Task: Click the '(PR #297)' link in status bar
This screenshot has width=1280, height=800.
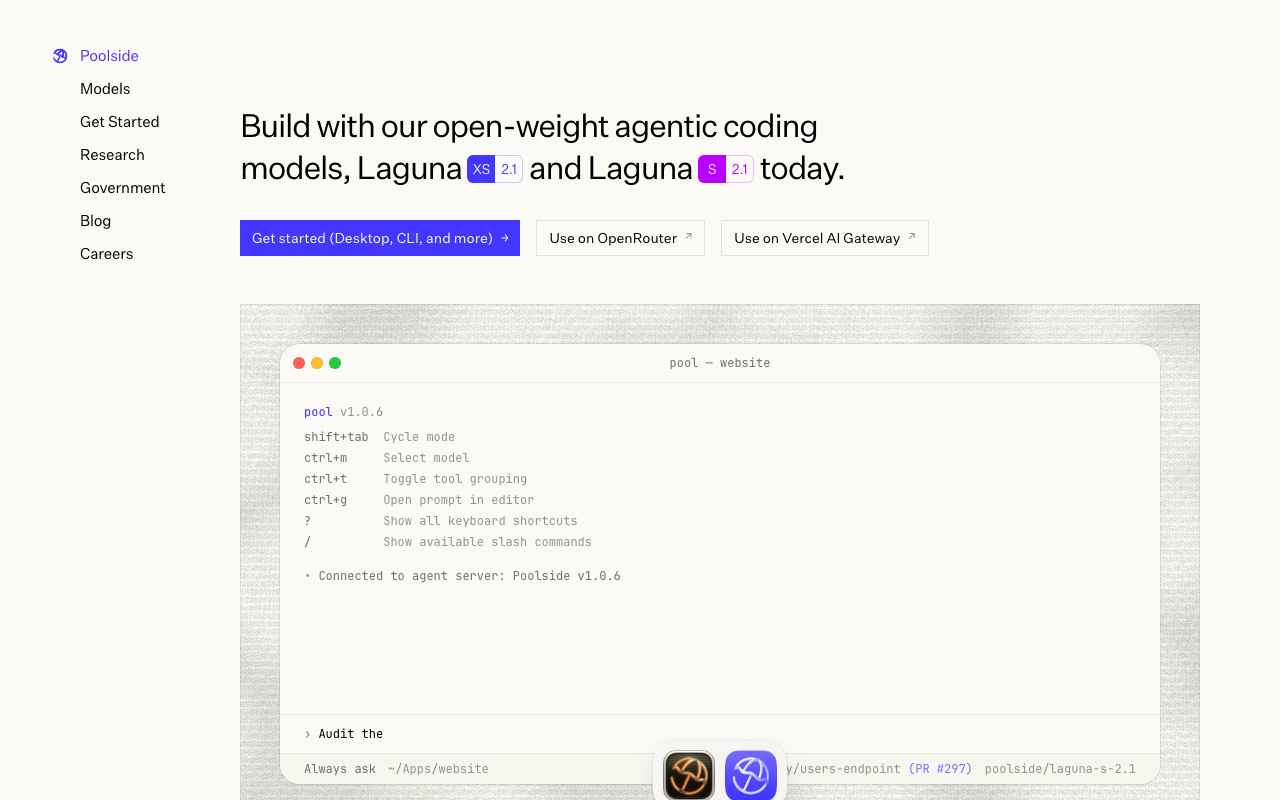Action: (940, 769)
